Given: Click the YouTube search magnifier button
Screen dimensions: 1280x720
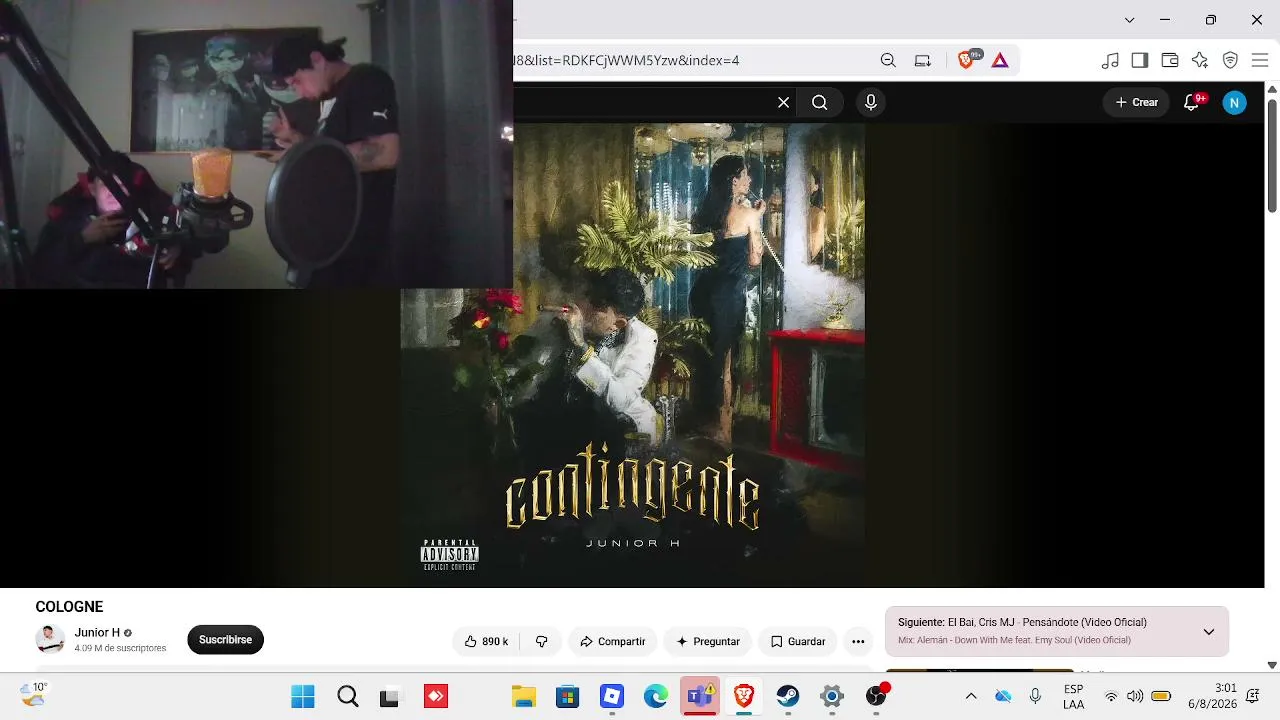Looking at the screenshot, I should click(820, 102).
